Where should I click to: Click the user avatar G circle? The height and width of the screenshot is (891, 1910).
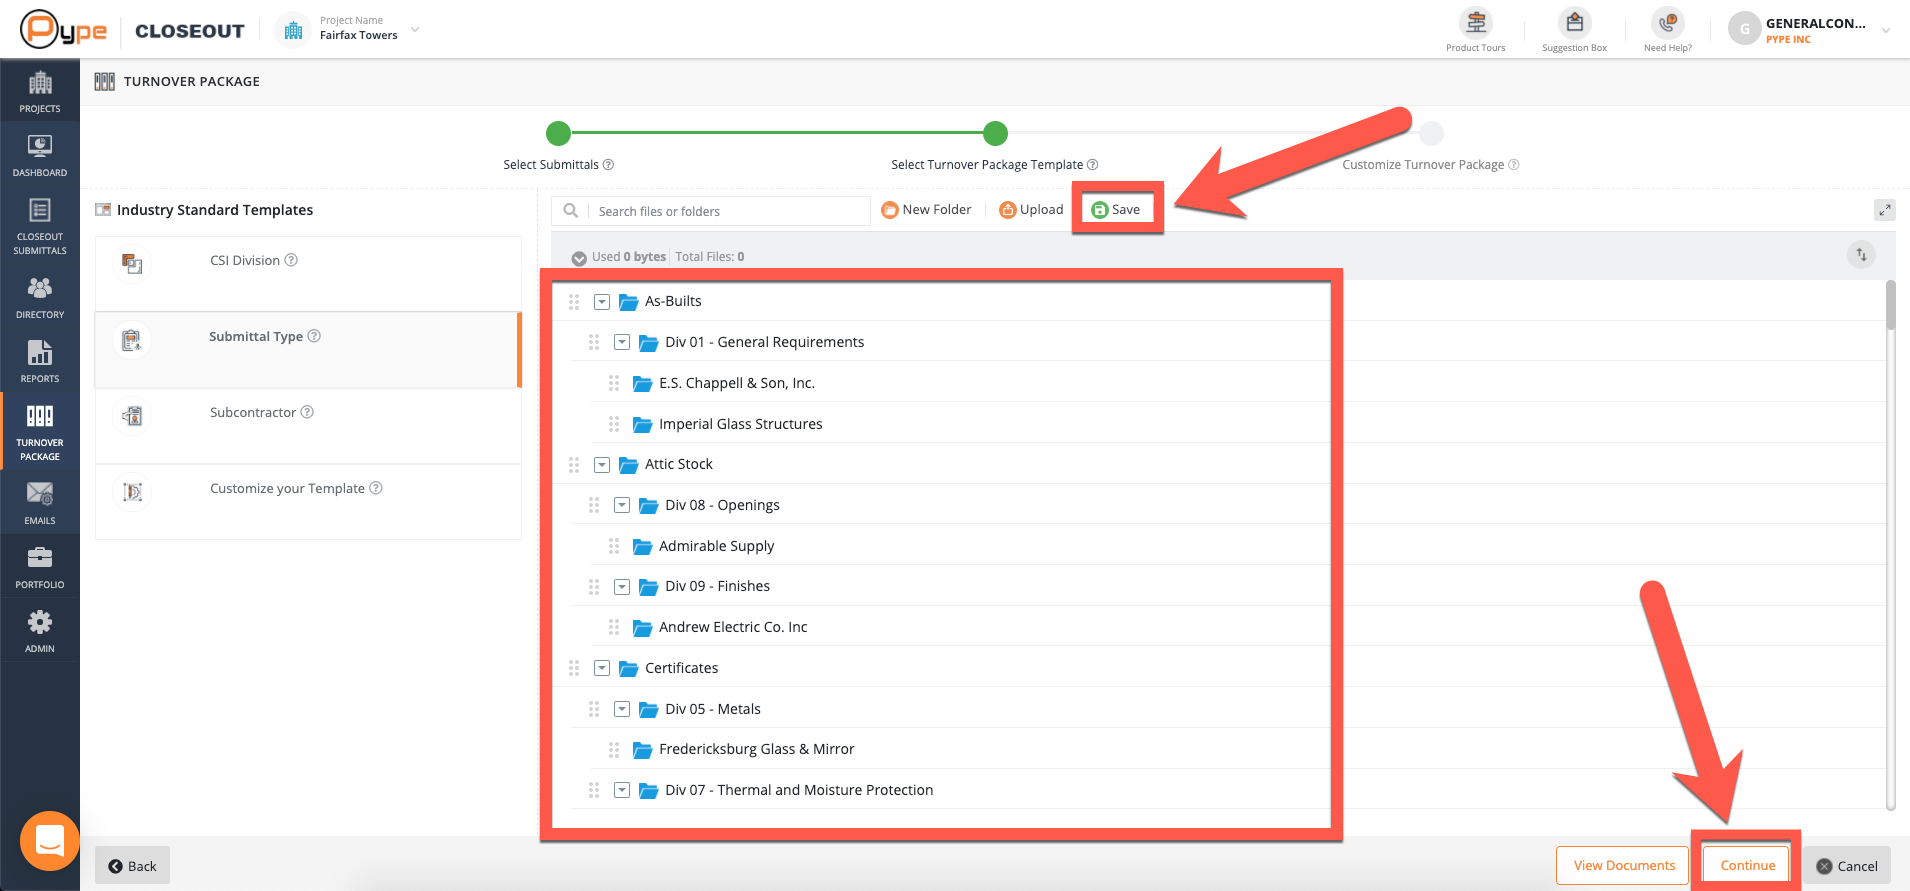coord(1745,29)
